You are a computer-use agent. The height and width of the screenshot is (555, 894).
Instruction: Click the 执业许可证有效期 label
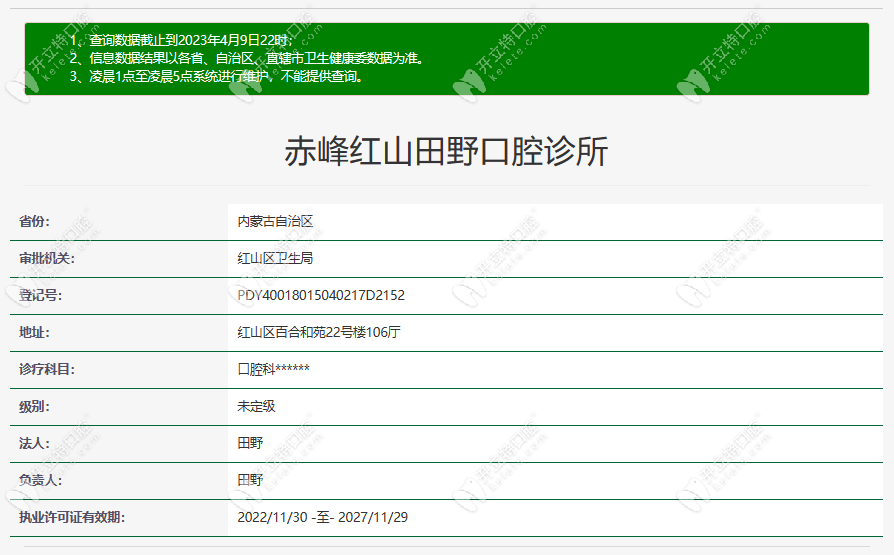point(72,517)
